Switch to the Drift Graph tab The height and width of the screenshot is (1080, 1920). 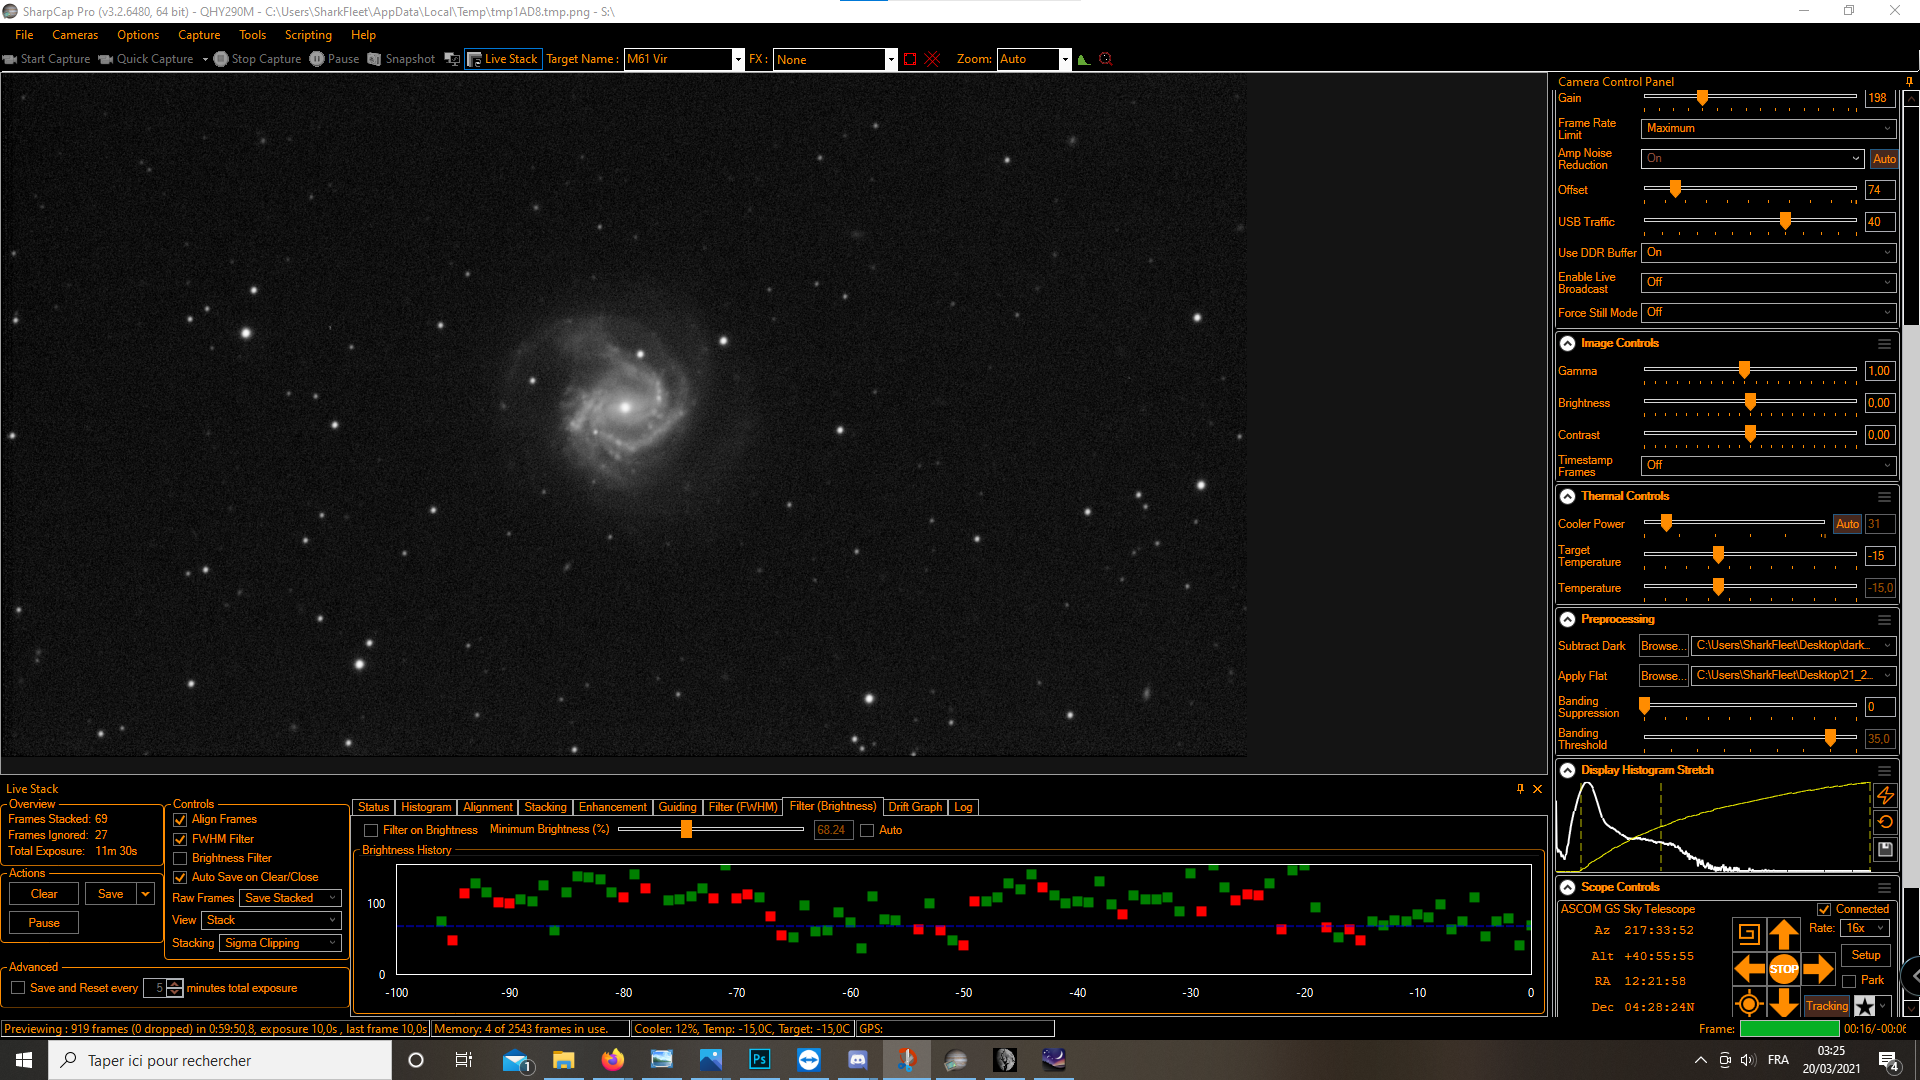(914, 807)
